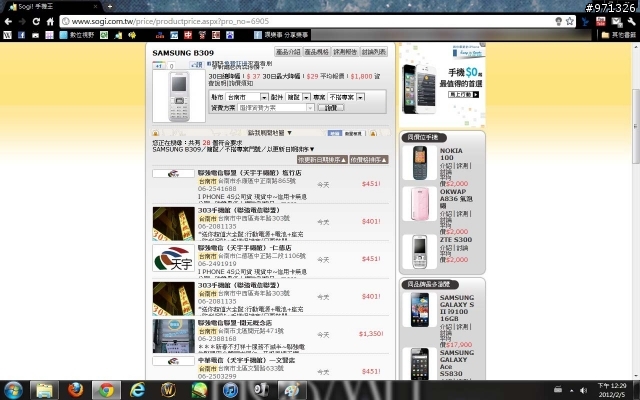Click the 06-2388168 phone number text

click(x=217, y=339)
